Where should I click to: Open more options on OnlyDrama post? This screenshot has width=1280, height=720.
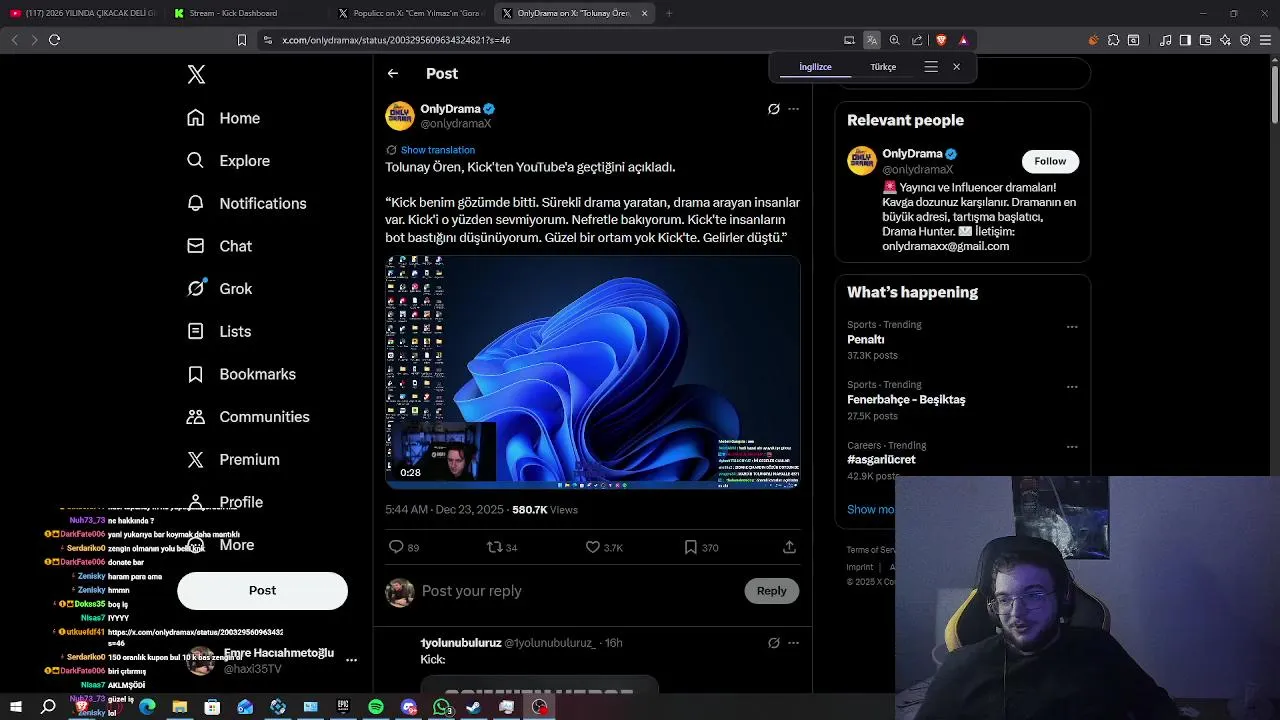[x=794, y=109]
